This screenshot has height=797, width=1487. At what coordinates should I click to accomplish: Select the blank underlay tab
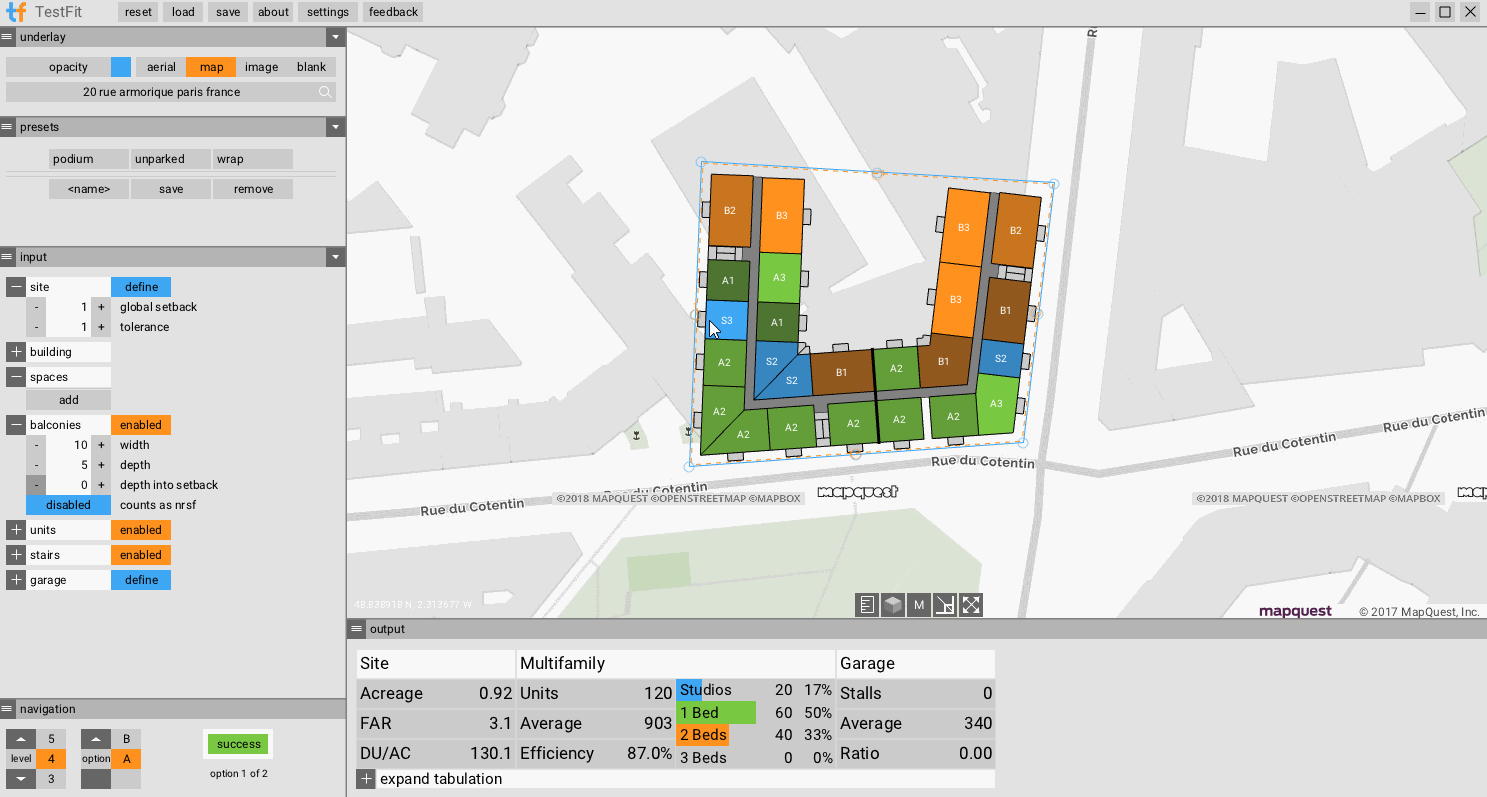(311, 66)
